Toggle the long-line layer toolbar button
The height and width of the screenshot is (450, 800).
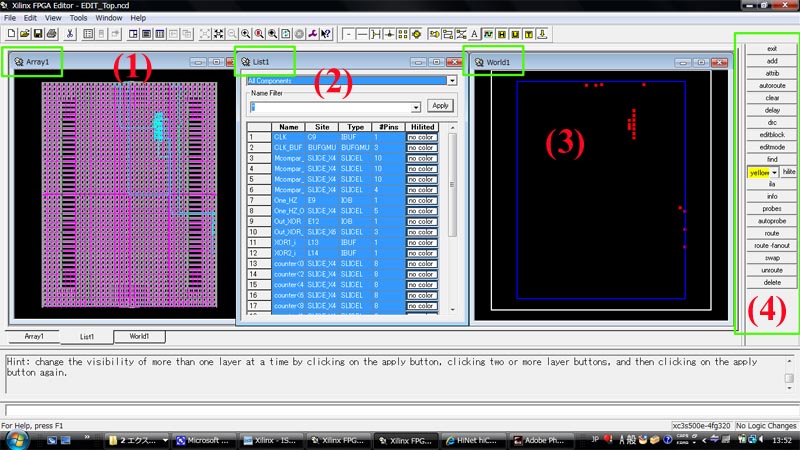[x=362, y=34]
